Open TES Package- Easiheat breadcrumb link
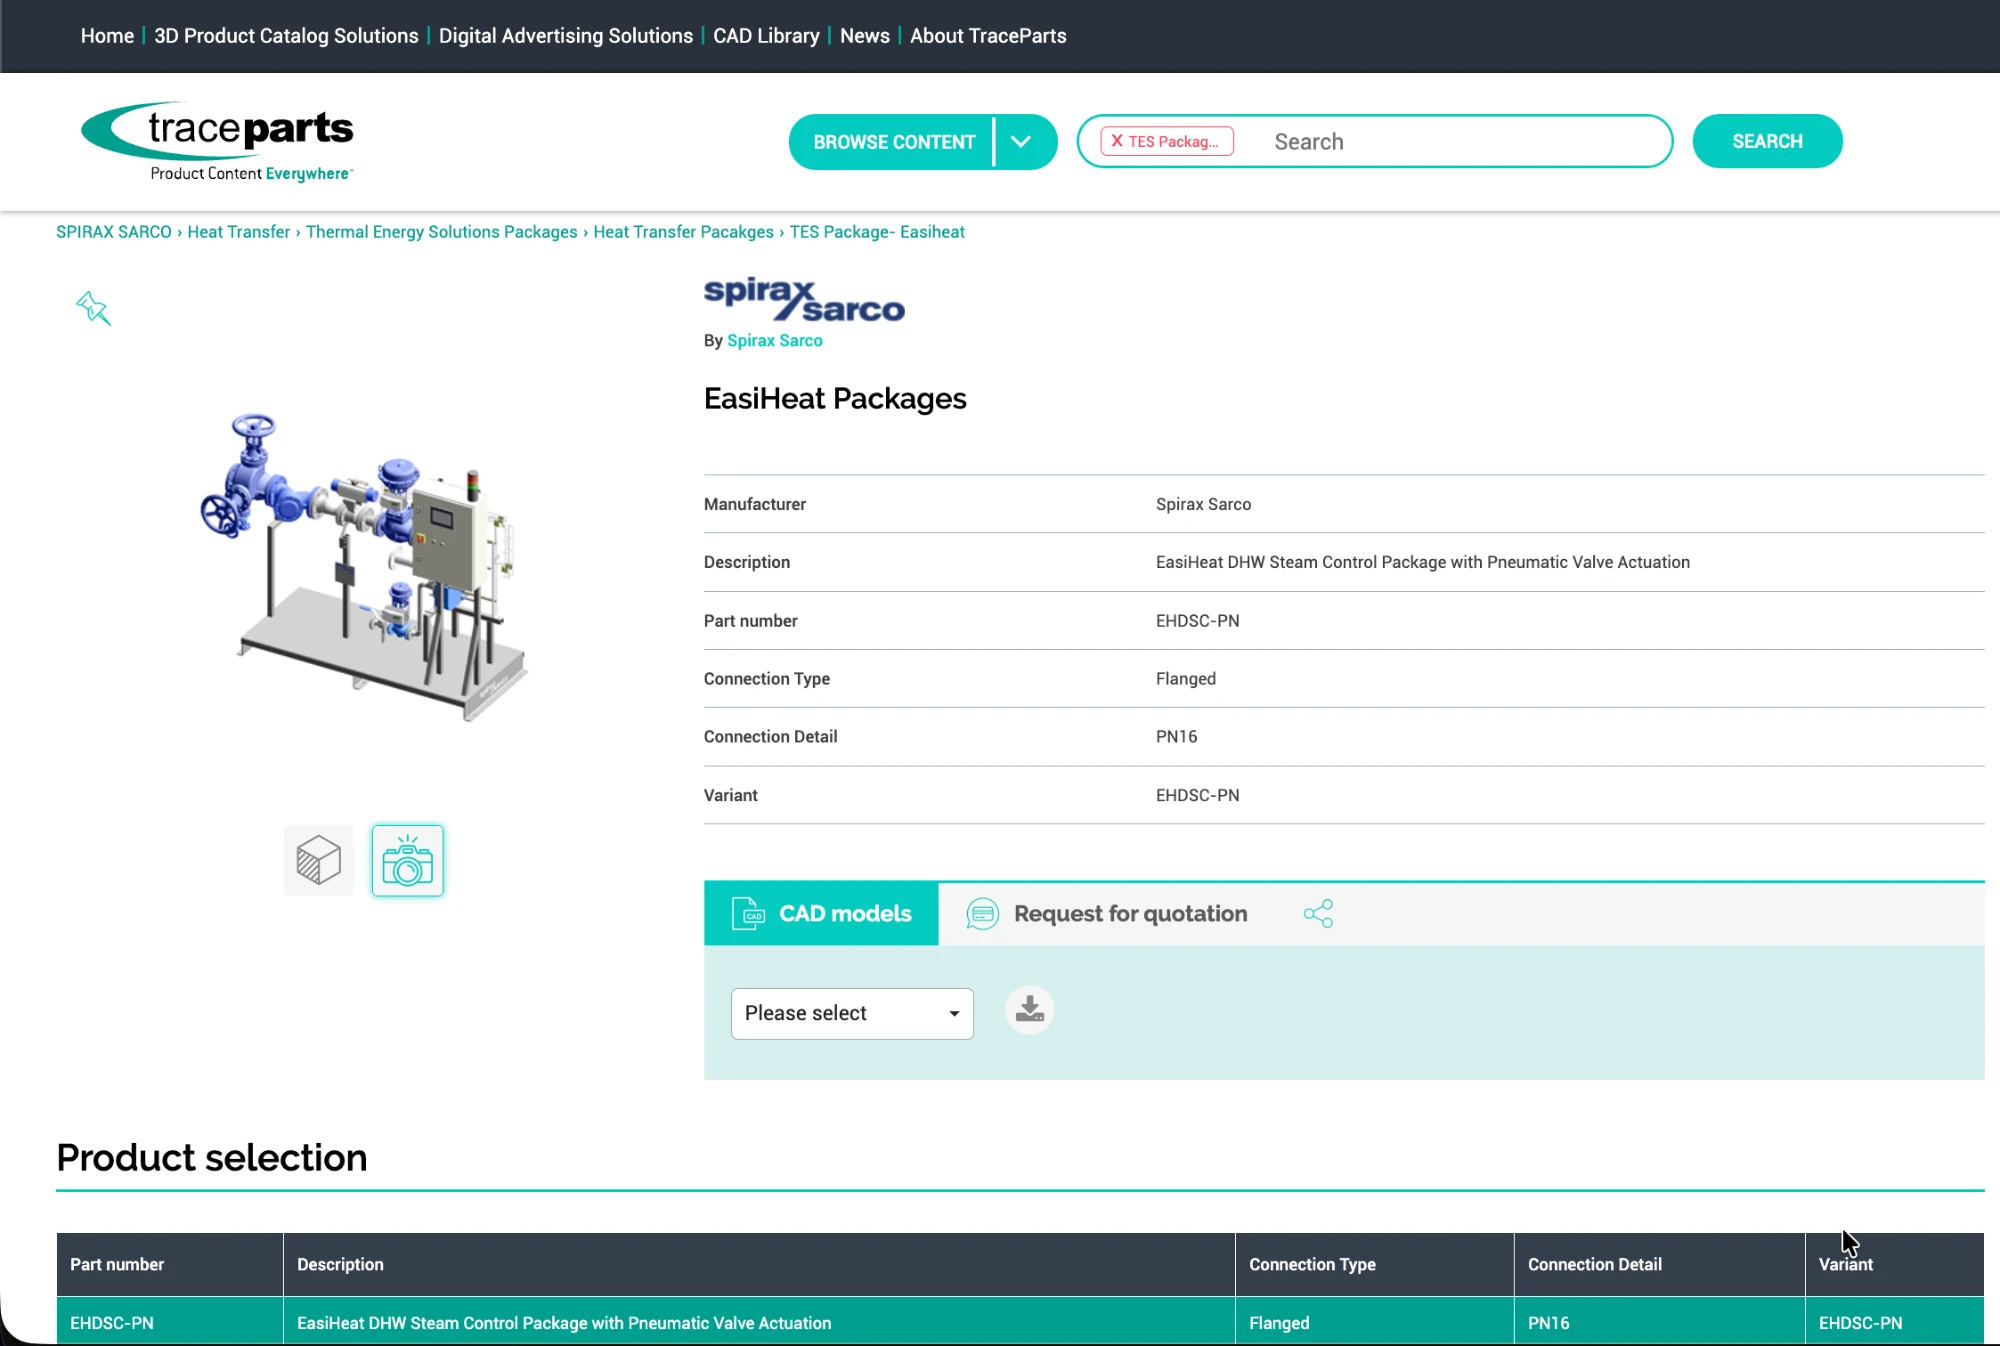 pyautogui.click(x=877, y=232)
